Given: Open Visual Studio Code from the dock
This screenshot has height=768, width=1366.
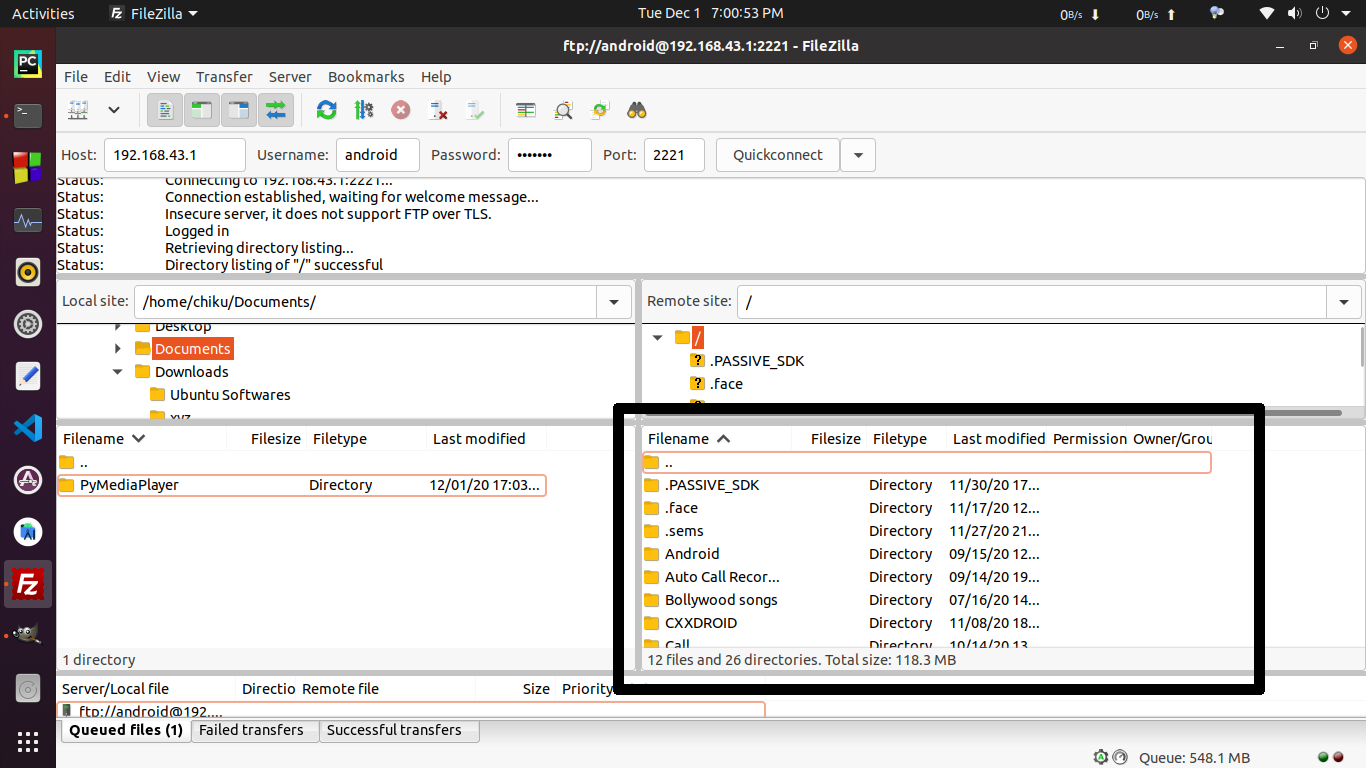Looking at the screenshot, I should (28, 428).
